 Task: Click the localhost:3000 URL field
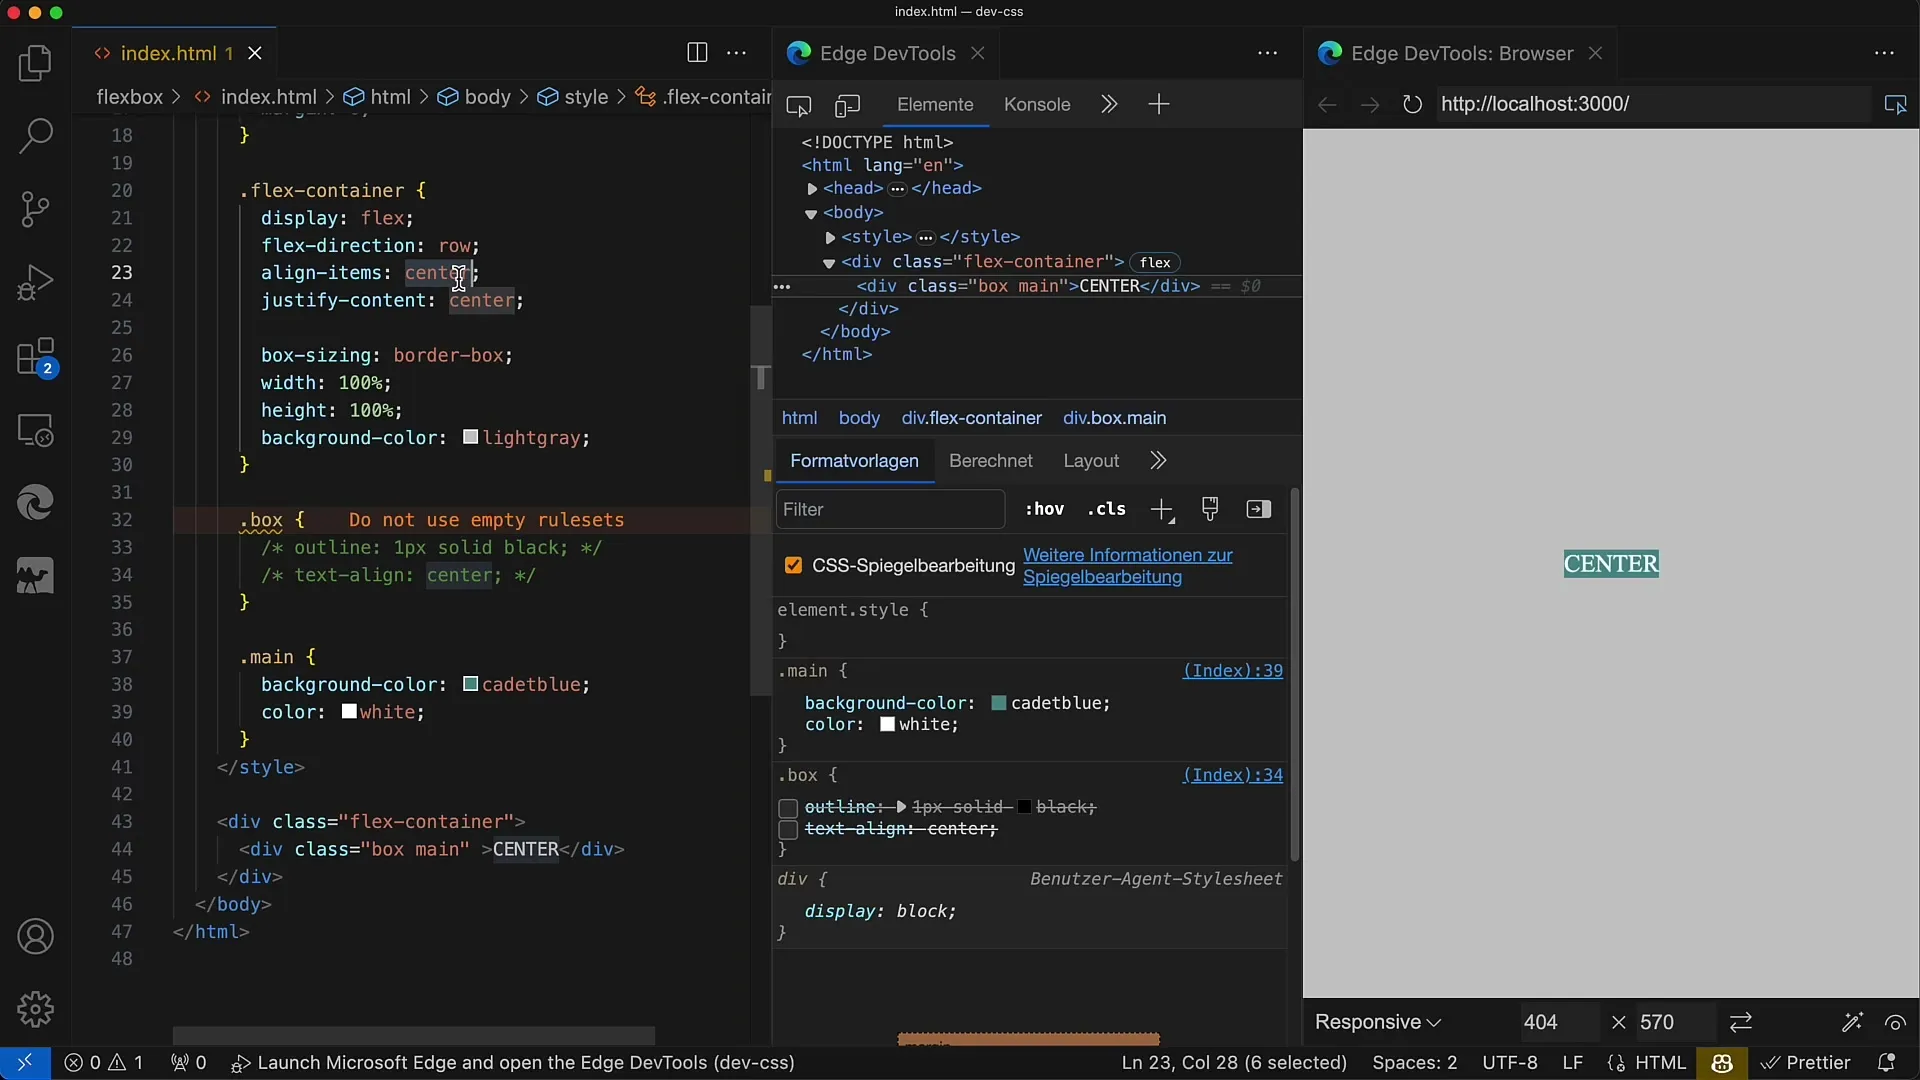(1653, 104)
